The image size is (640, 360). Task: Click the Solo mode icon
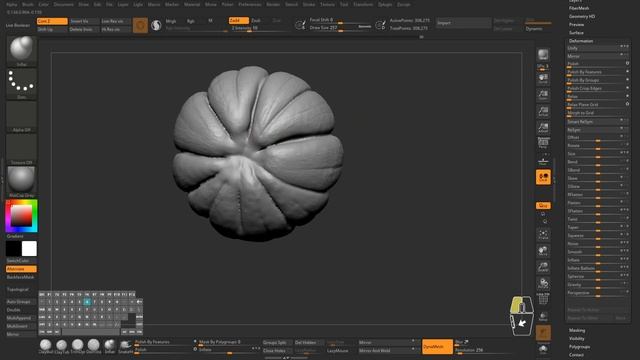pos(543,349)
